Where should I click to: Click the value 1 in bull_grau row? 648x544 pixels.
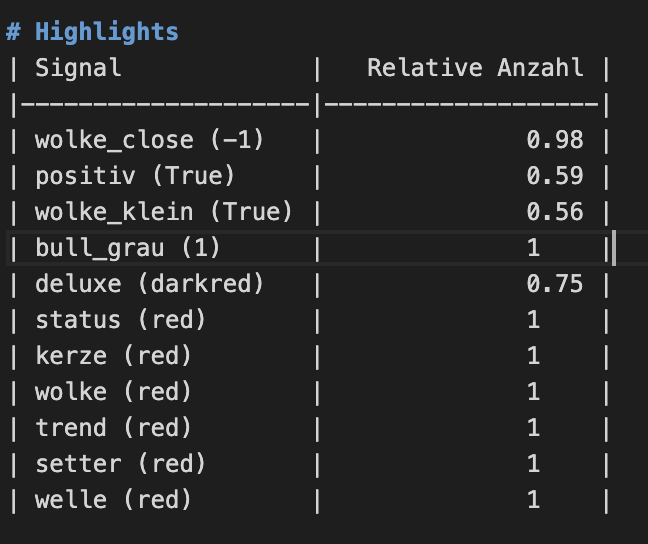point(533,248)
